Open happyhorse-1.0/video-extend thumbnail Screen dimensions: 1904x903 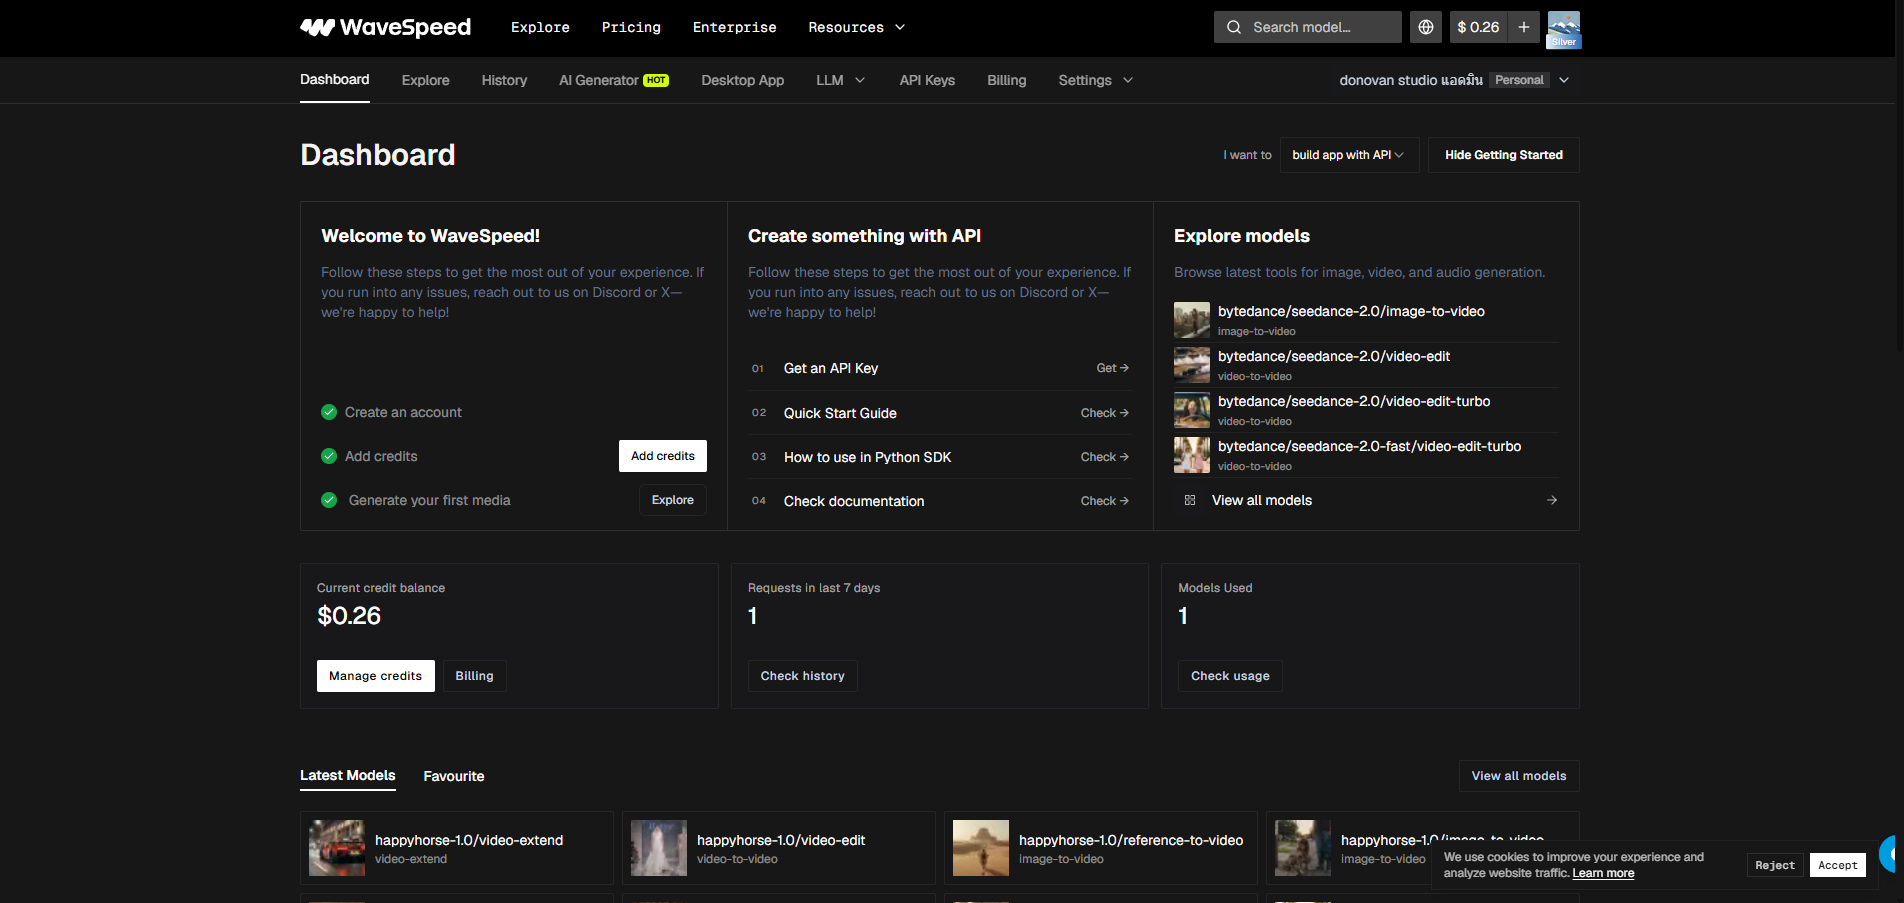pos(337,848)
